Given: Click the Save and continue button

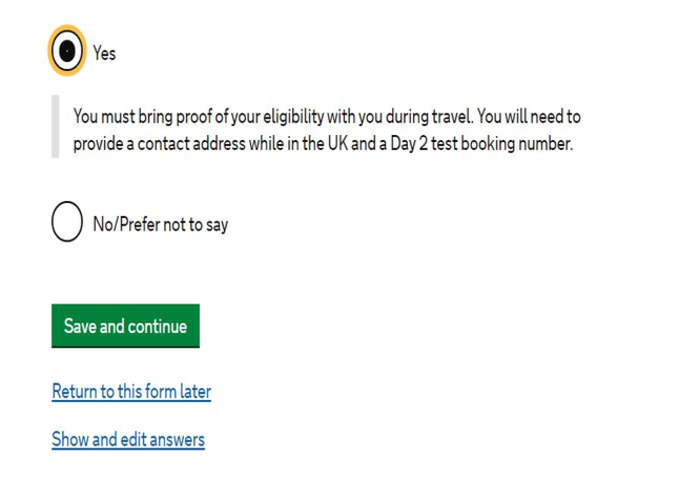Looking at the screenshot, I should tap(125, 326).
